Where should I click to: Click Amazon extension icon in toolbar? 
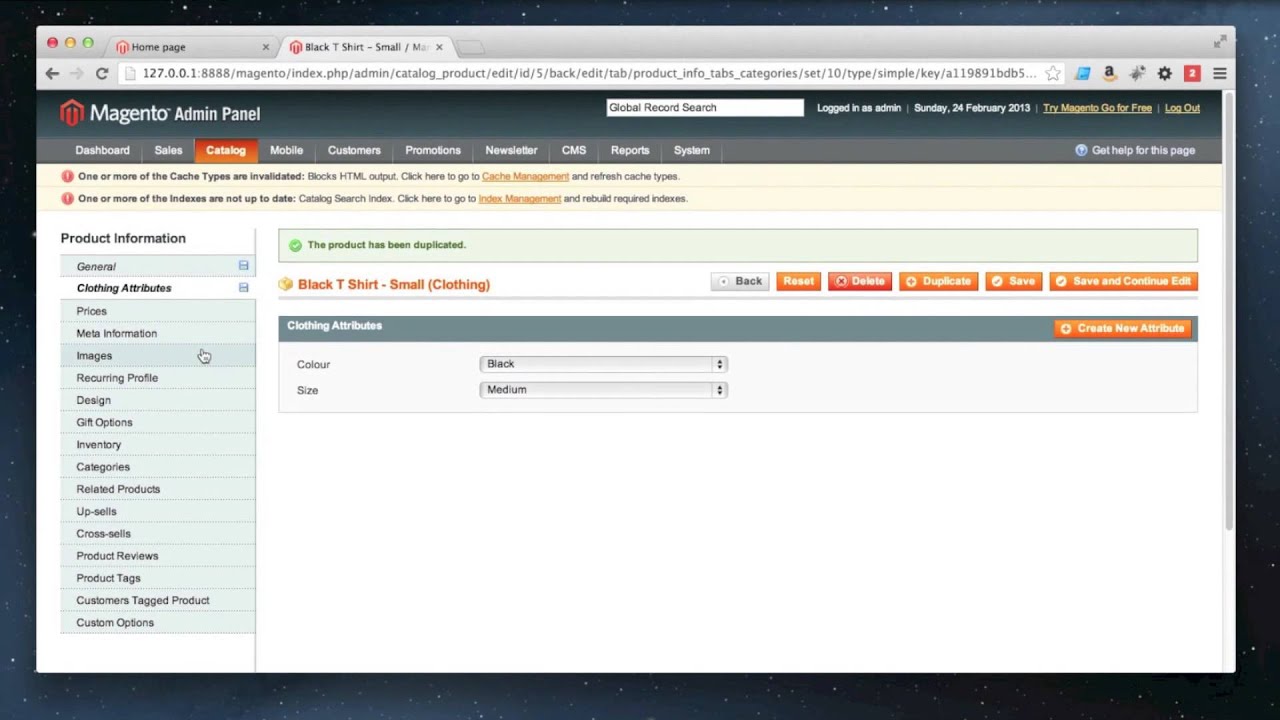point(1109,73)
